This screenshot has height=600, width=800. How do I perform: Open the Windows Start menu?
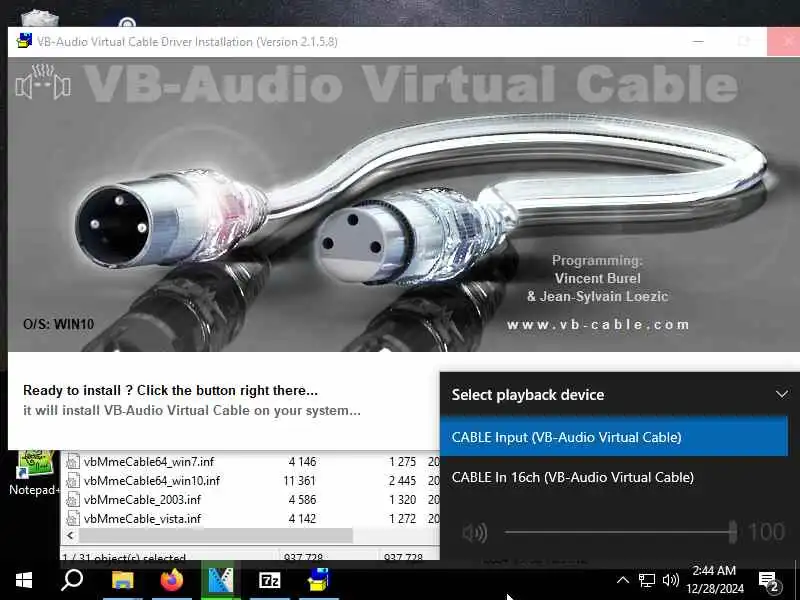[24, 581]
